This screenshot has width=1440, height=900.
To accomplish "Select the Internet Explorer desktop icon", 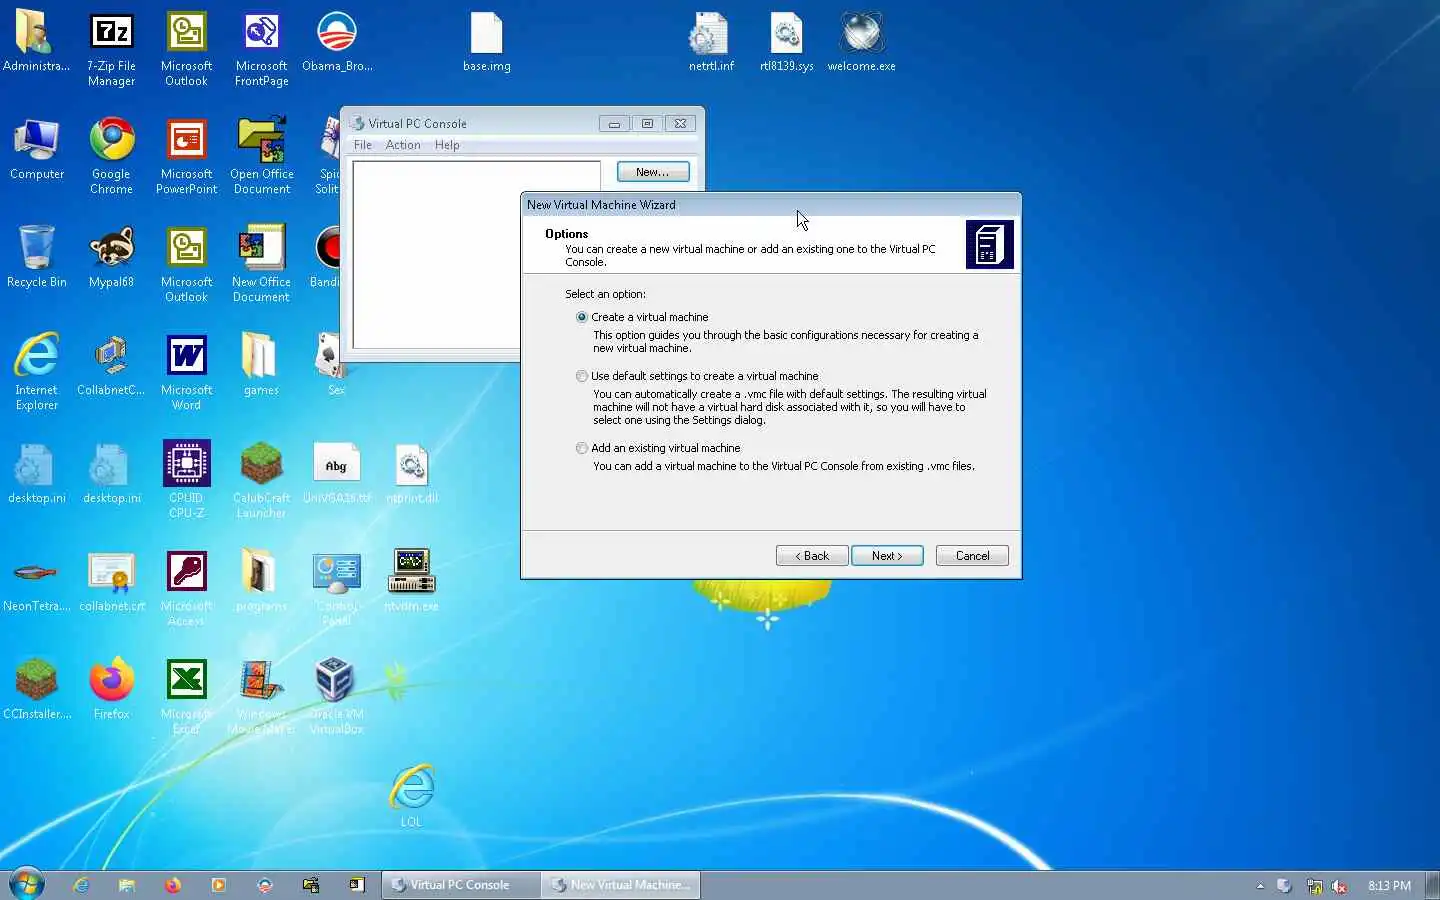I will (37, 373).
